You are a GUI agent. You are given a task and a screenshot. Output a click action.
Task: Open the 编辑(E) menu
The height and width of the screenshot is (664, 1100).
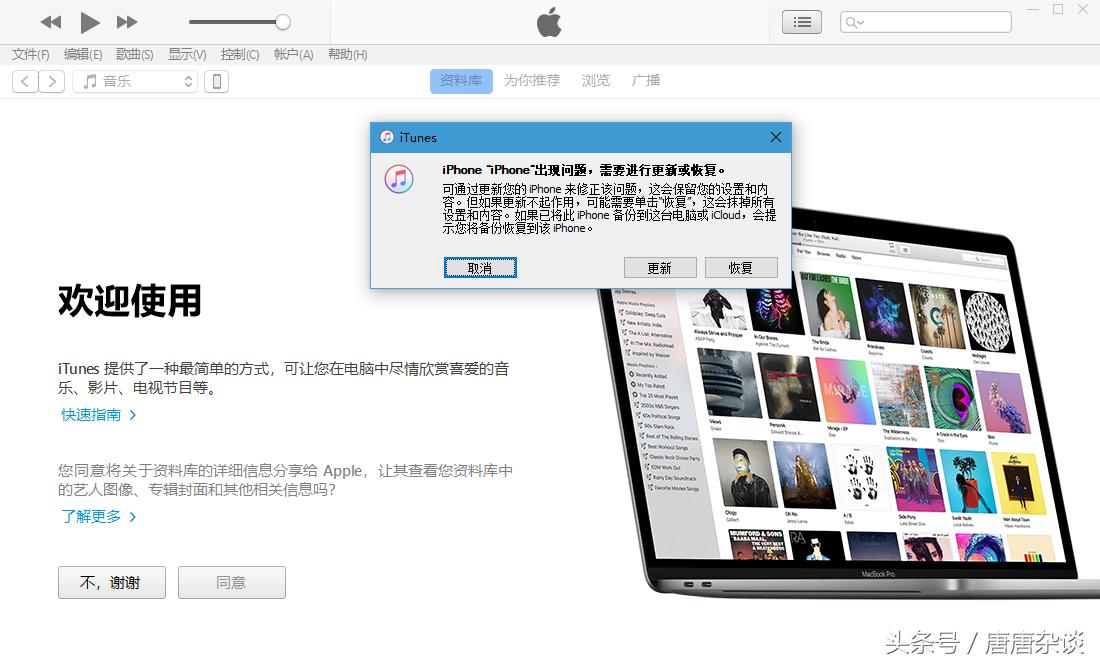tap(83, 54)
